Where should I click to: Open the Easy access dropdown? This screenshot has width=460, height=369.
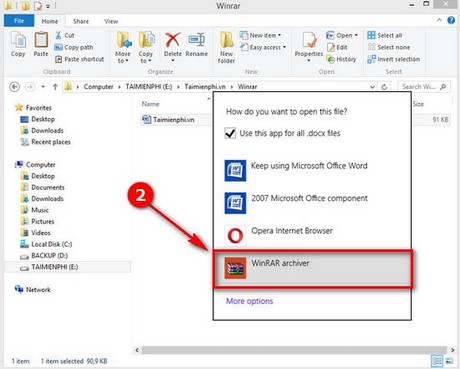tap(263, 47)
